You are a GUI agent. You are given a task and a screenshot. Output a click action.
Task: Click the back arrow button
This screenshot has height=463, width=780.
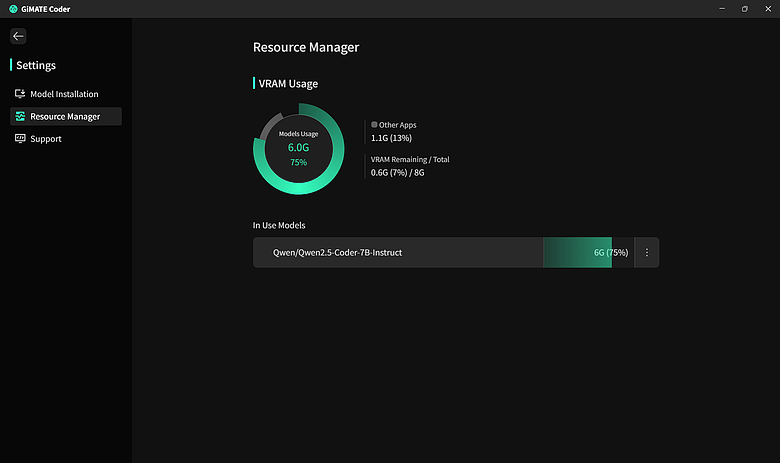18,36
